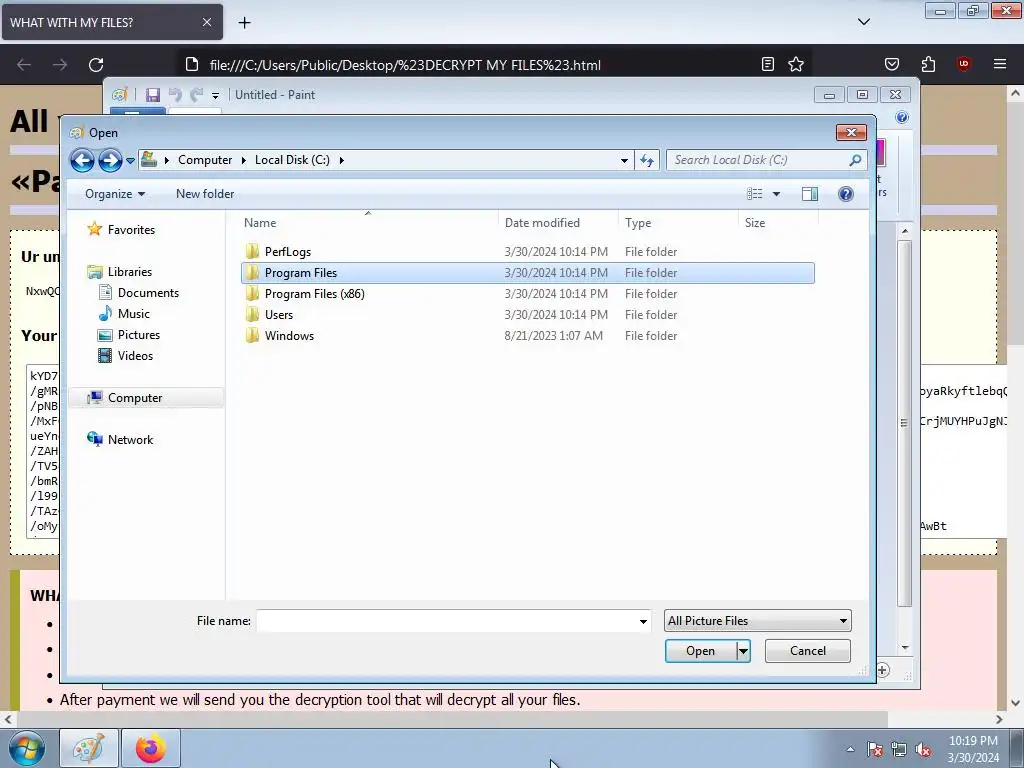Open Paint Customize Quick Access Toolbar dropdown
The height and width of the screenshot is (768, 1024).
[x=215, y=95]
